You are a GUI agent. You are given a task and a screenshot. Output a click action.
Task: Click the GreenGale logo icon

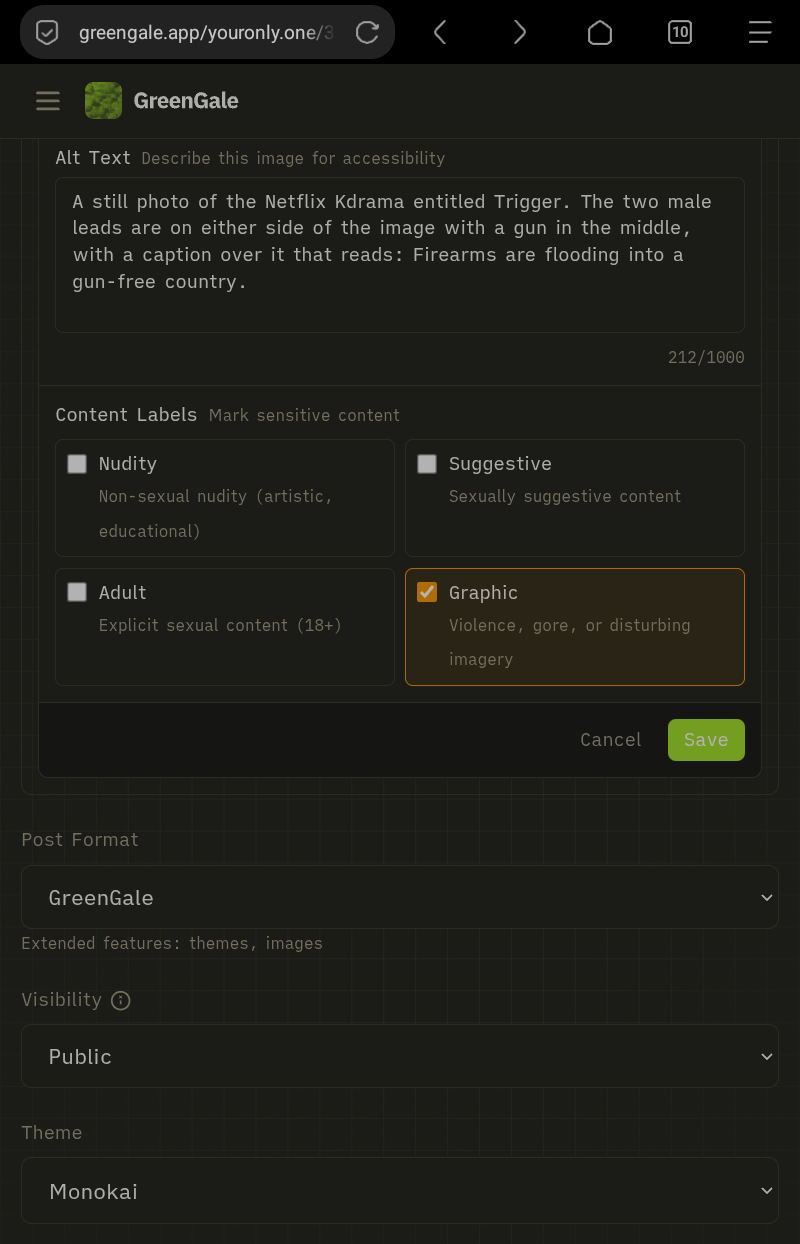pyautogui.click(x=104, y=101)
